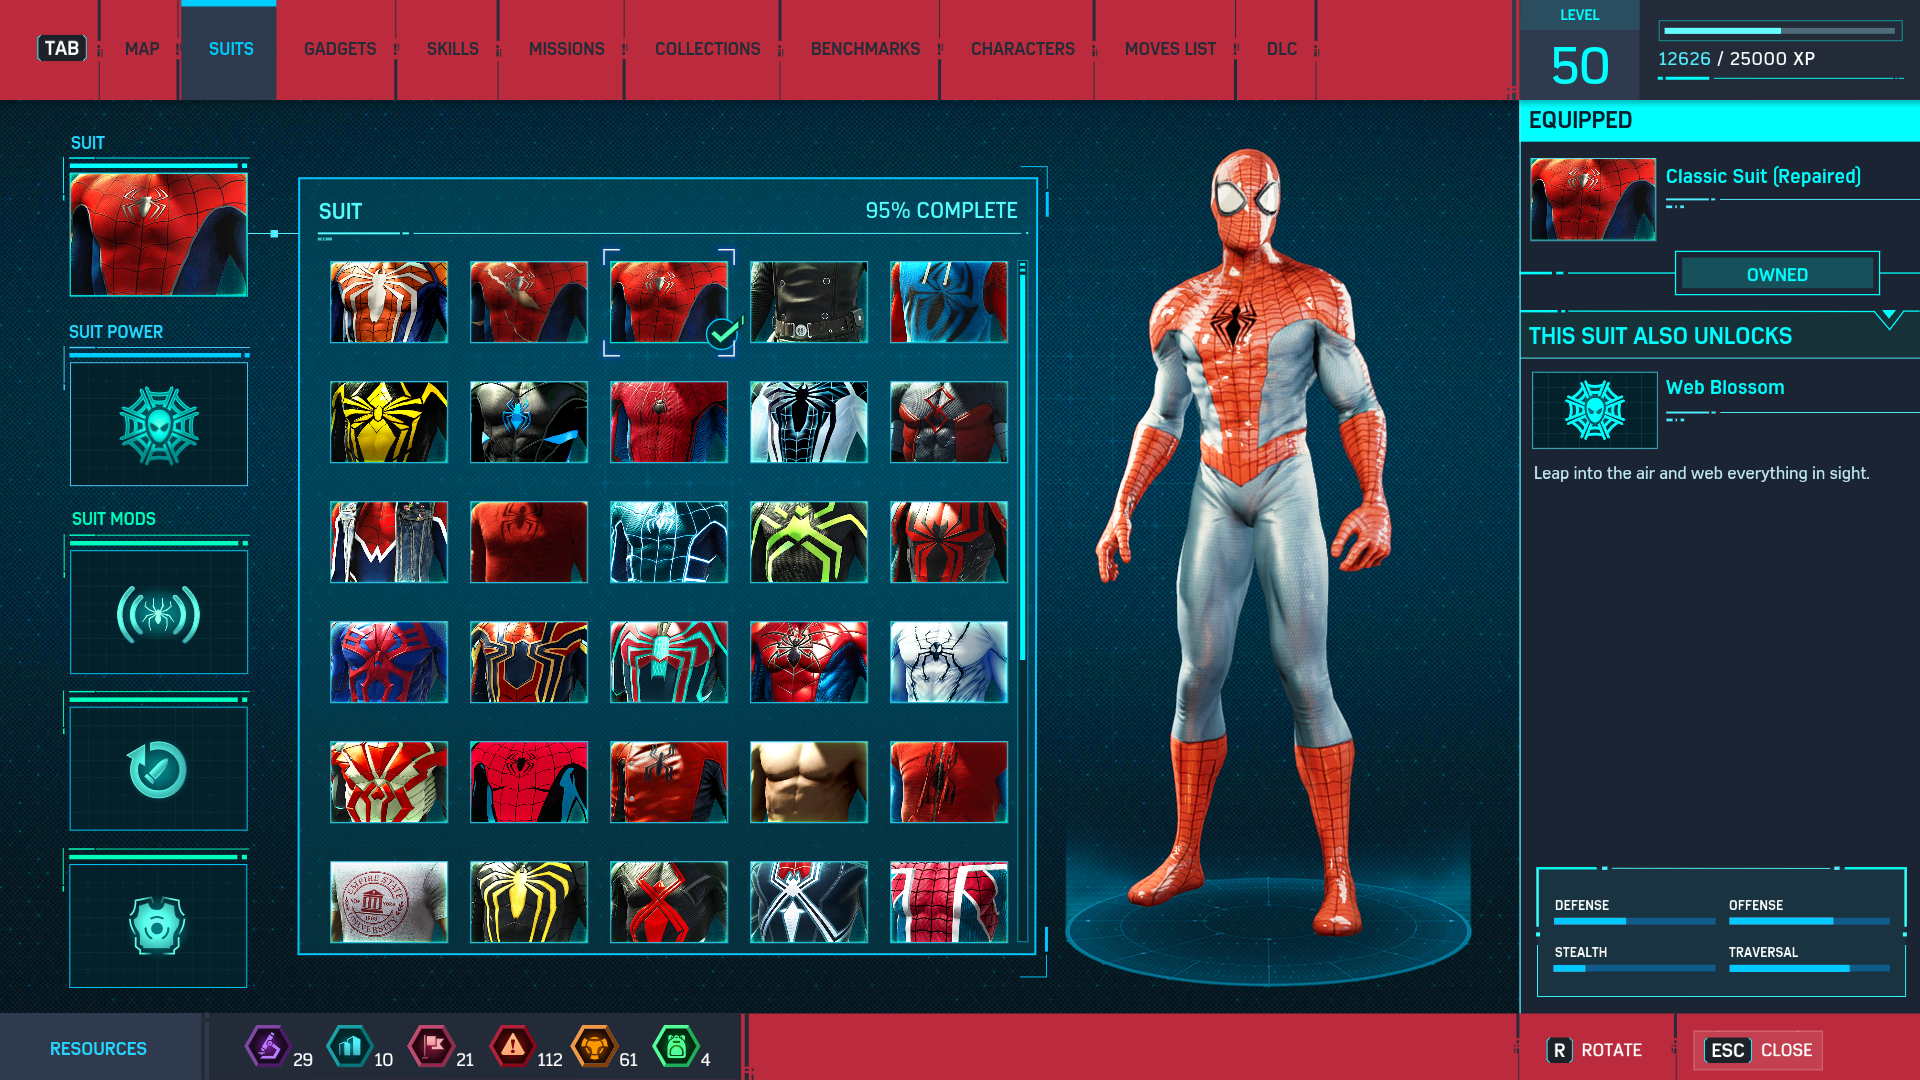Click the Owned status button
The height and width of the screenshot is (1080, 1920).
(1777, 274)
